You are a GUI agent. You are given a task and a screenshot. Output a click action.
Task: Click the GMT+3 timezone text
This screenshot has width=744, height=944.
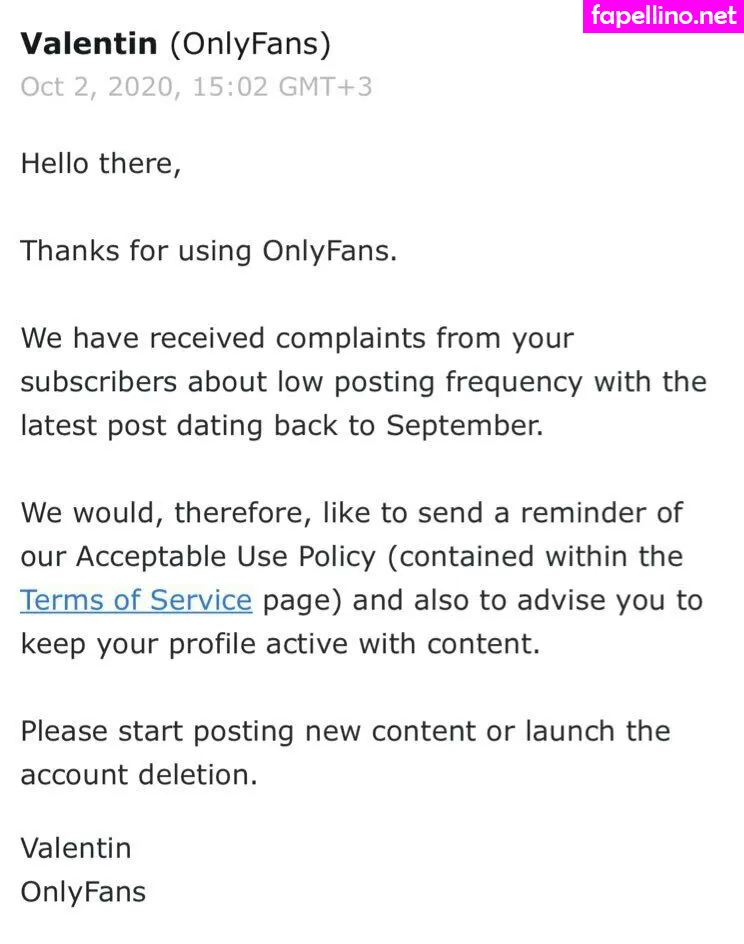coord(325,86)
